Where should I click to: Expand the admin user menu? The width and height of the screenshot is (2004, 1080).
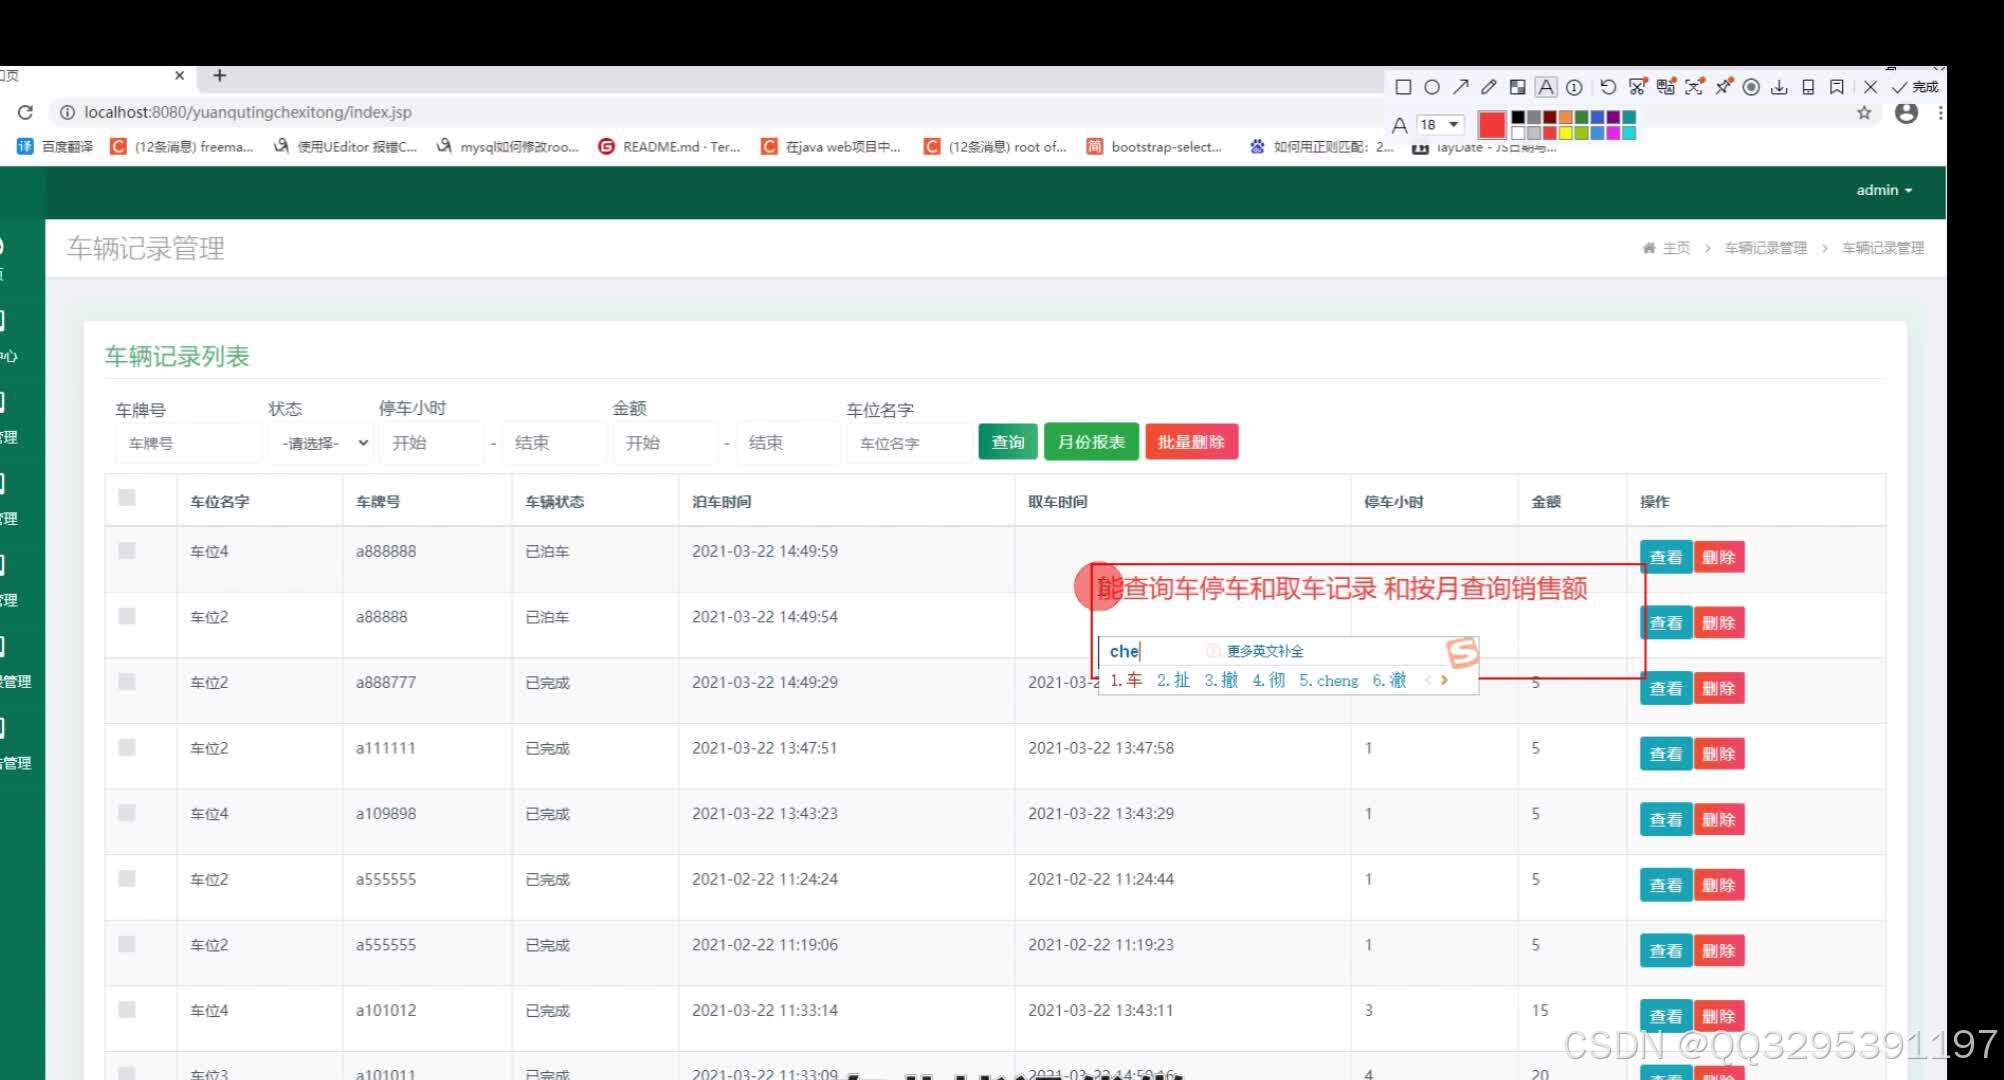pyautogui.click(x=1884, y=190)
